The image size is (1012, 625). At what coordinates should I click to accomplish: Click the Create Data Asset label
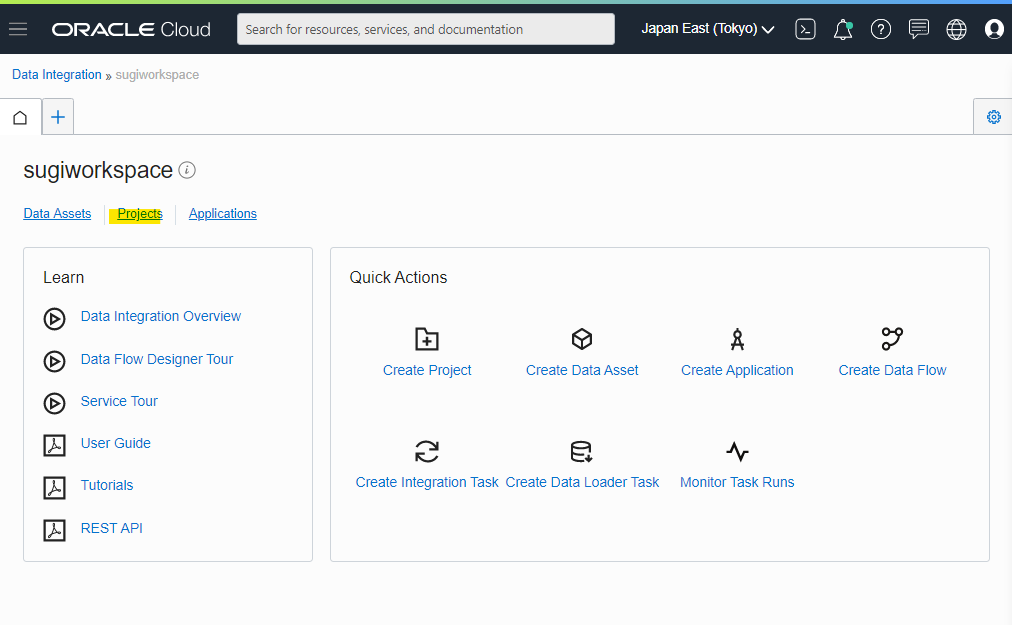(582, 370)
